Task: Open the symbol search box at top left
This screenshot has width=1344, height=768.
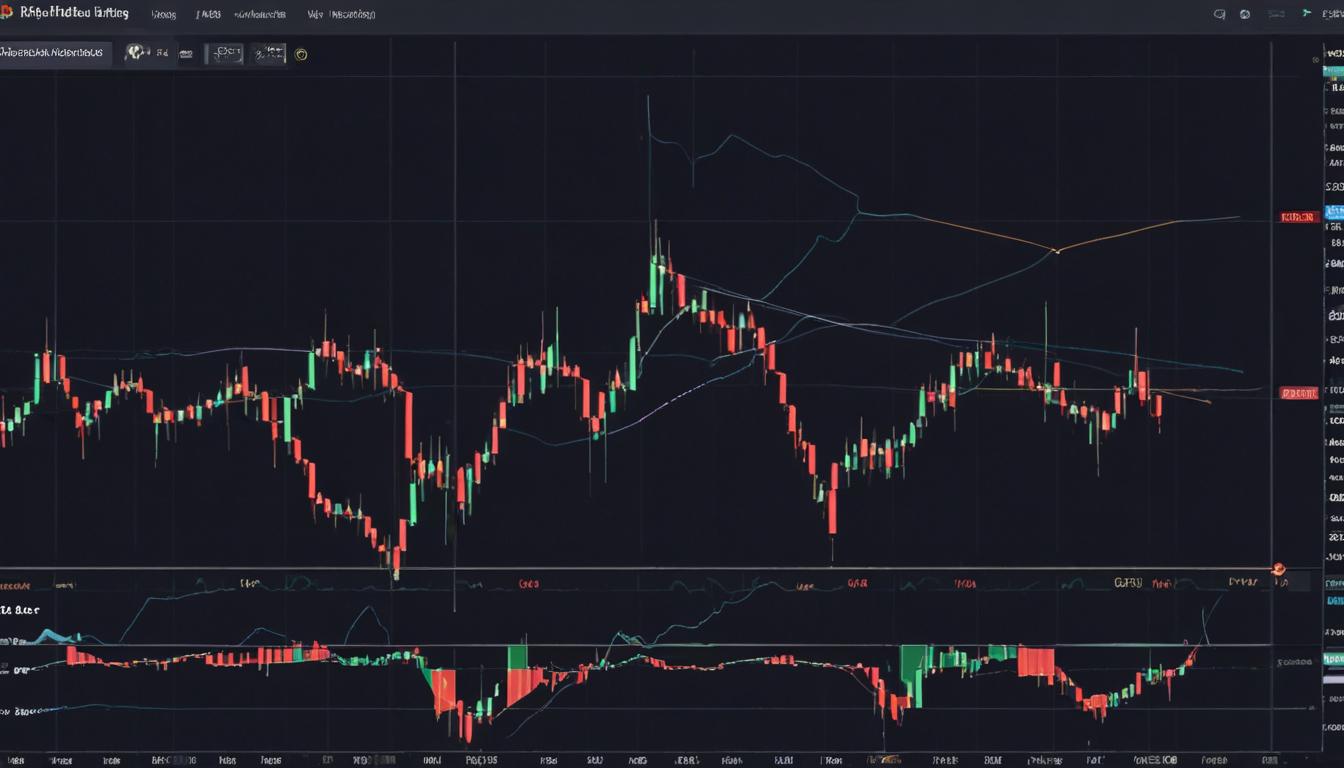Action: click(55, 53)
